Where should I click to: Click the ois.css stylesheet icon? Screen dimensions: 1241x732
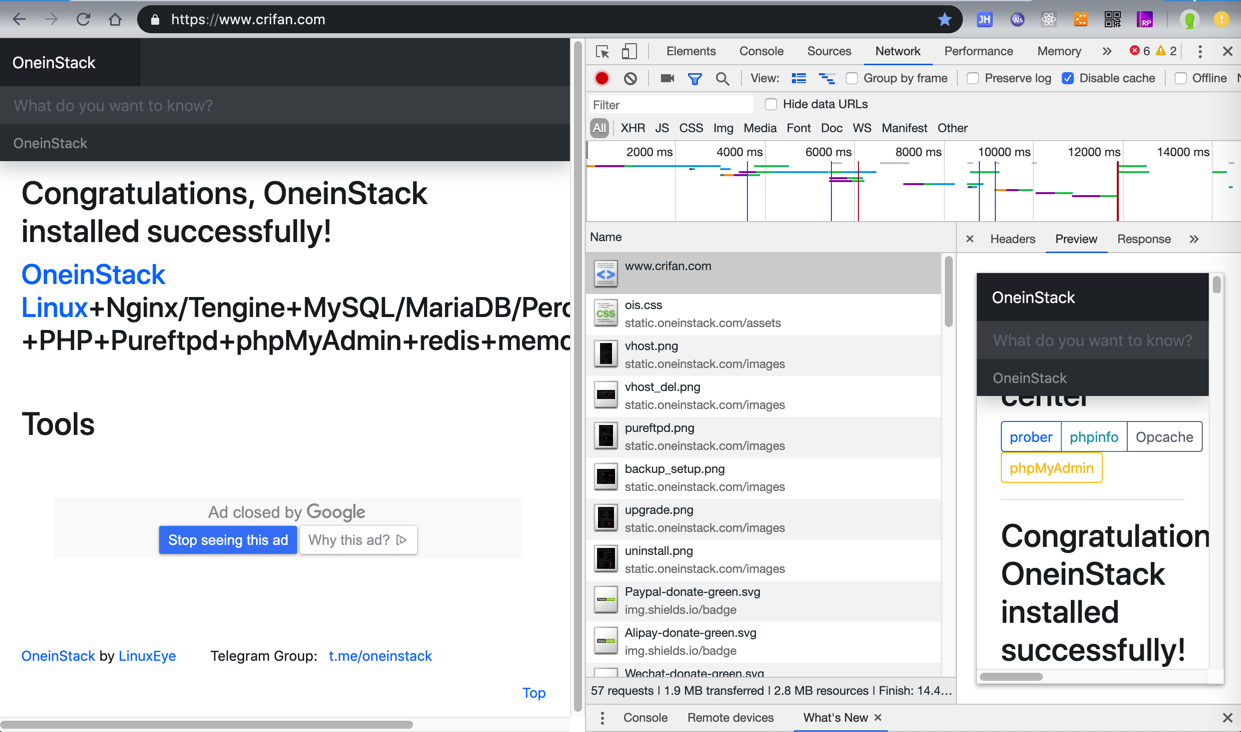tap(606, 313)
